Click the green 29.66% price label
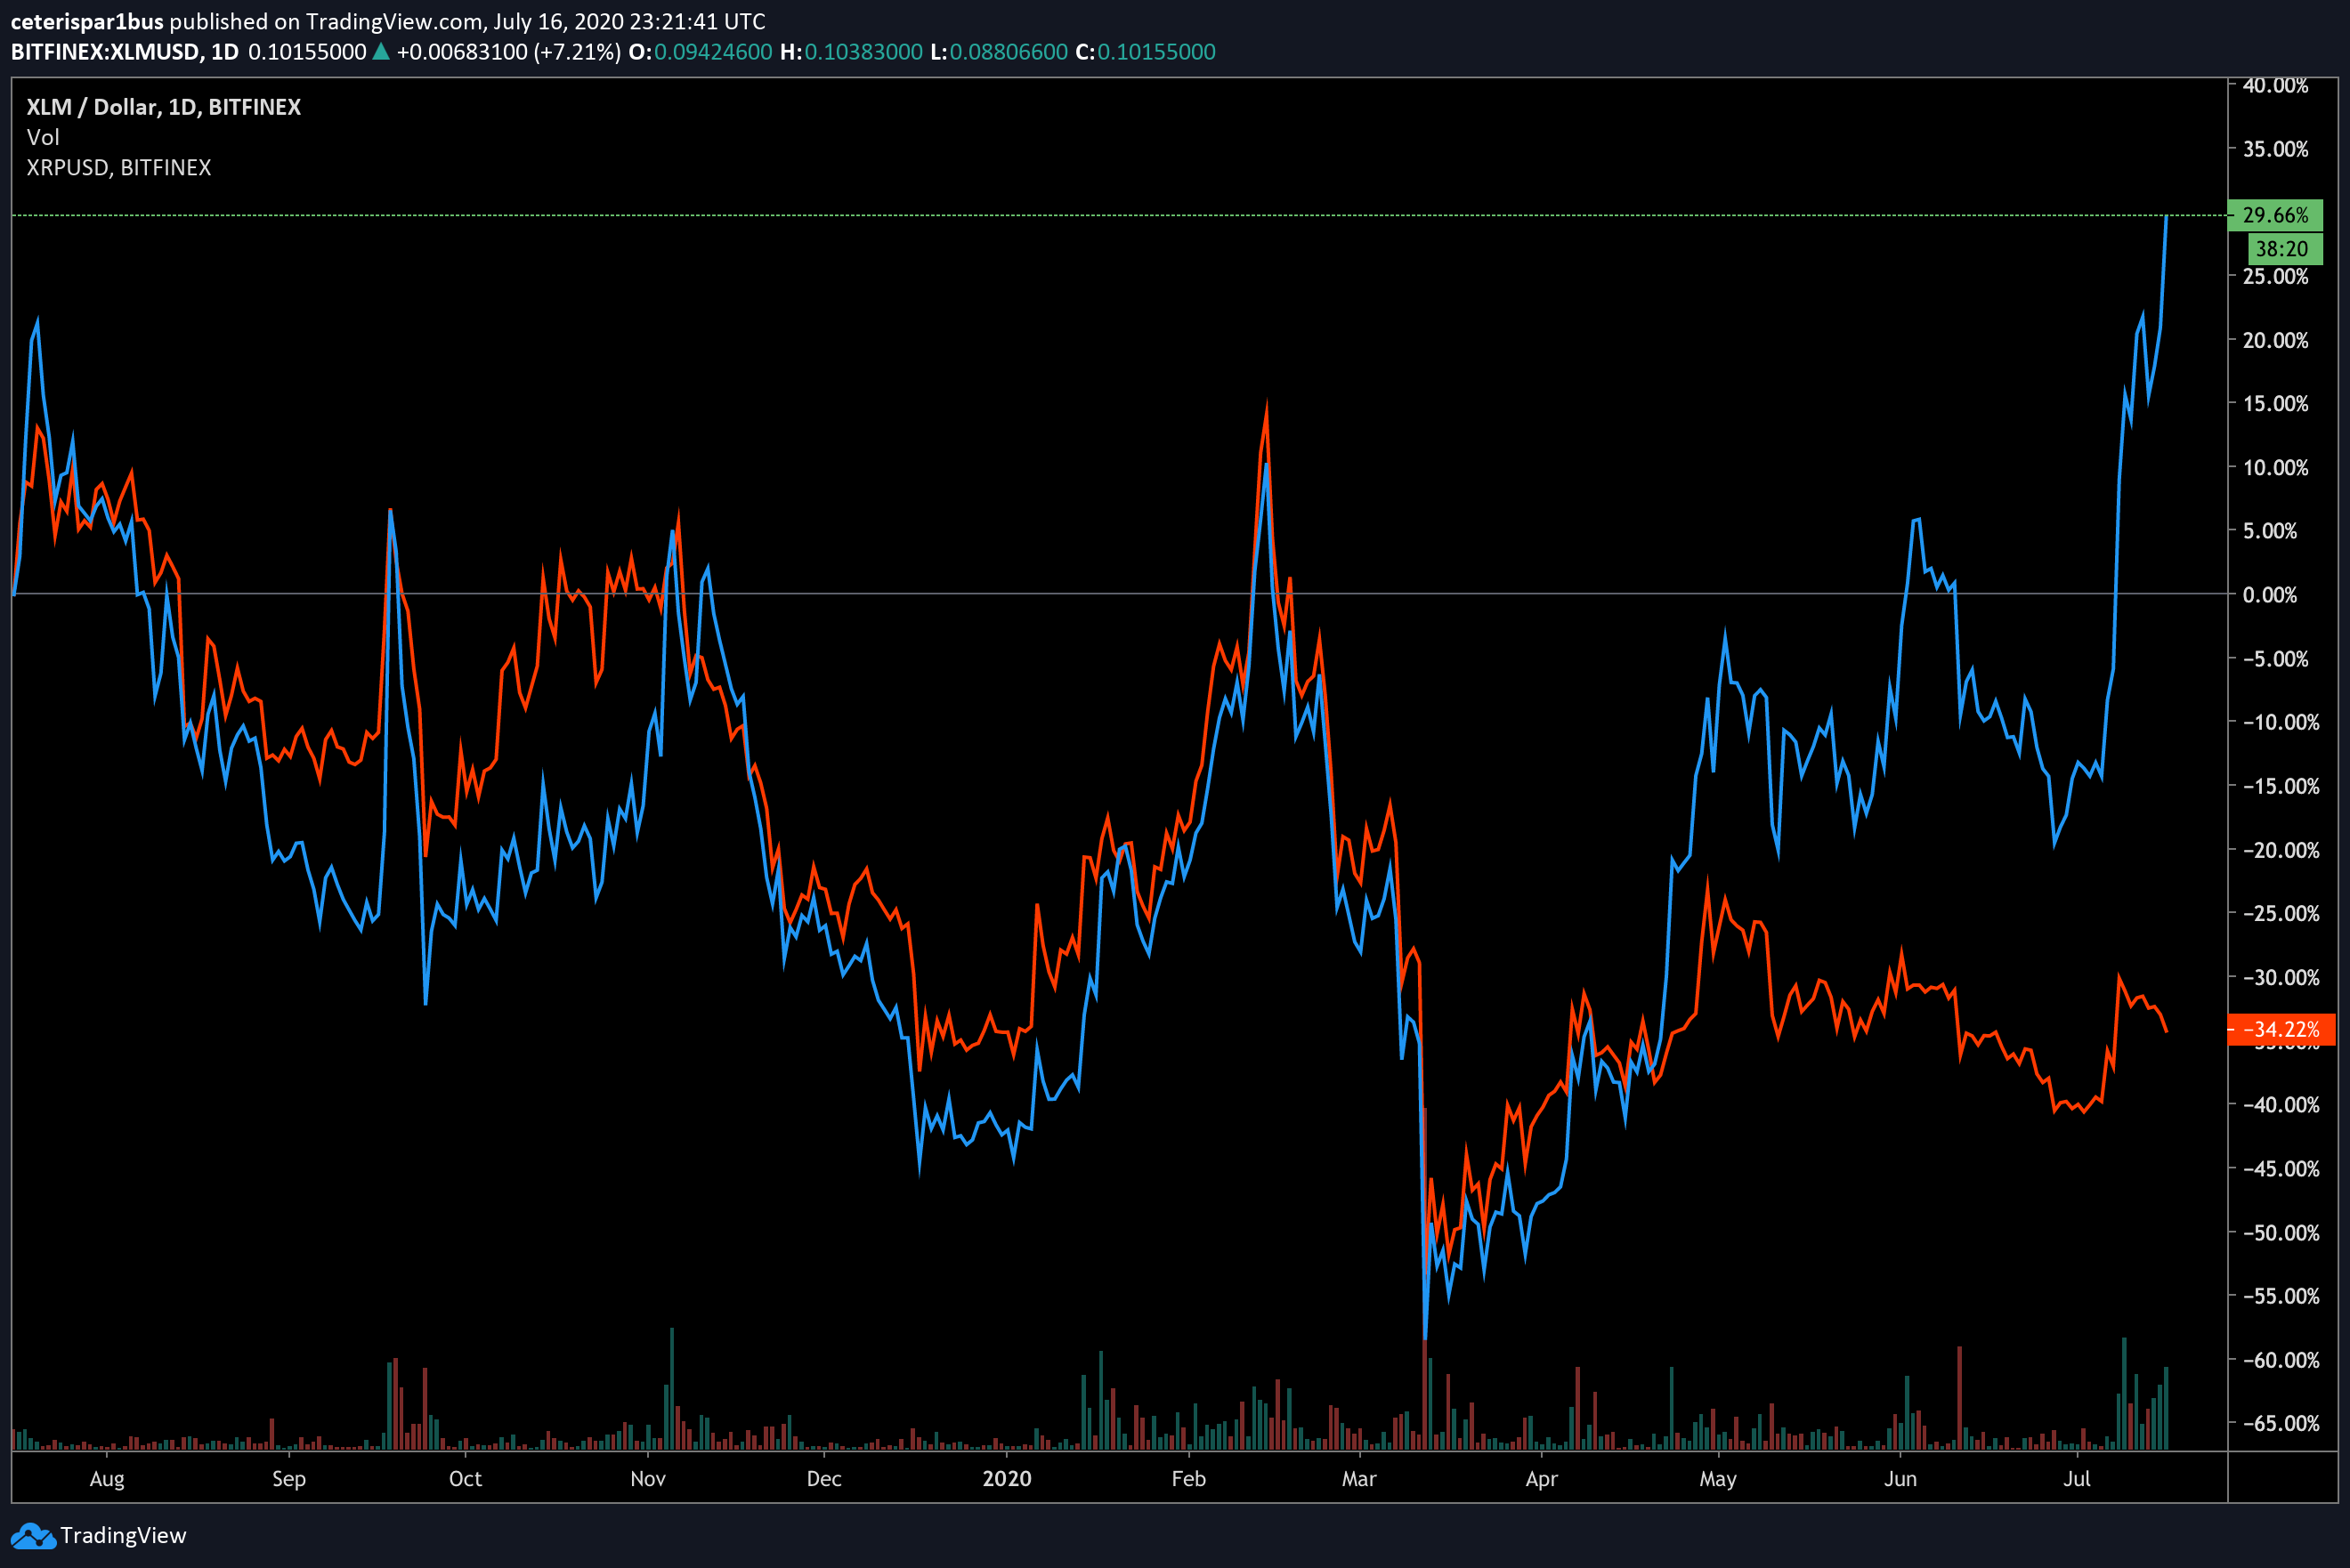The image size is (2350, 1568). (2274, 215)
